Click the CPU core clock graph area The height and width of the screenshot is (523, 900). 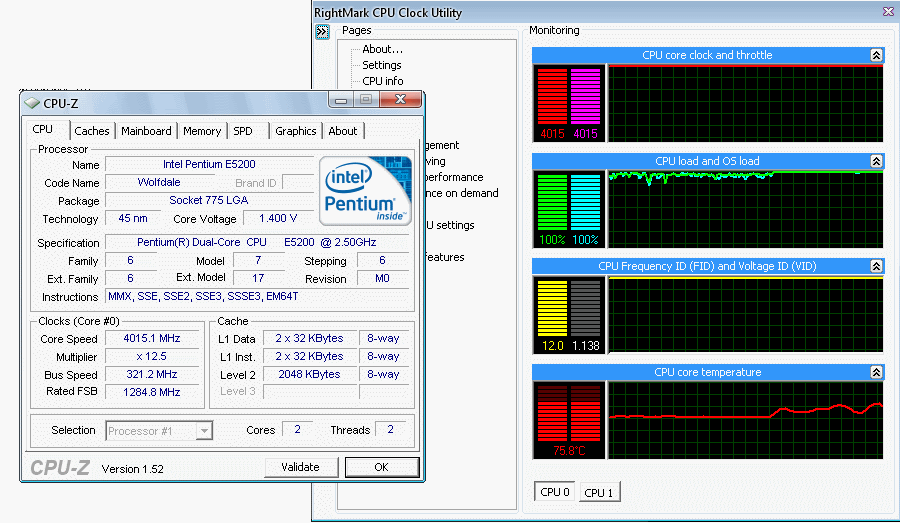click(746, 103)
